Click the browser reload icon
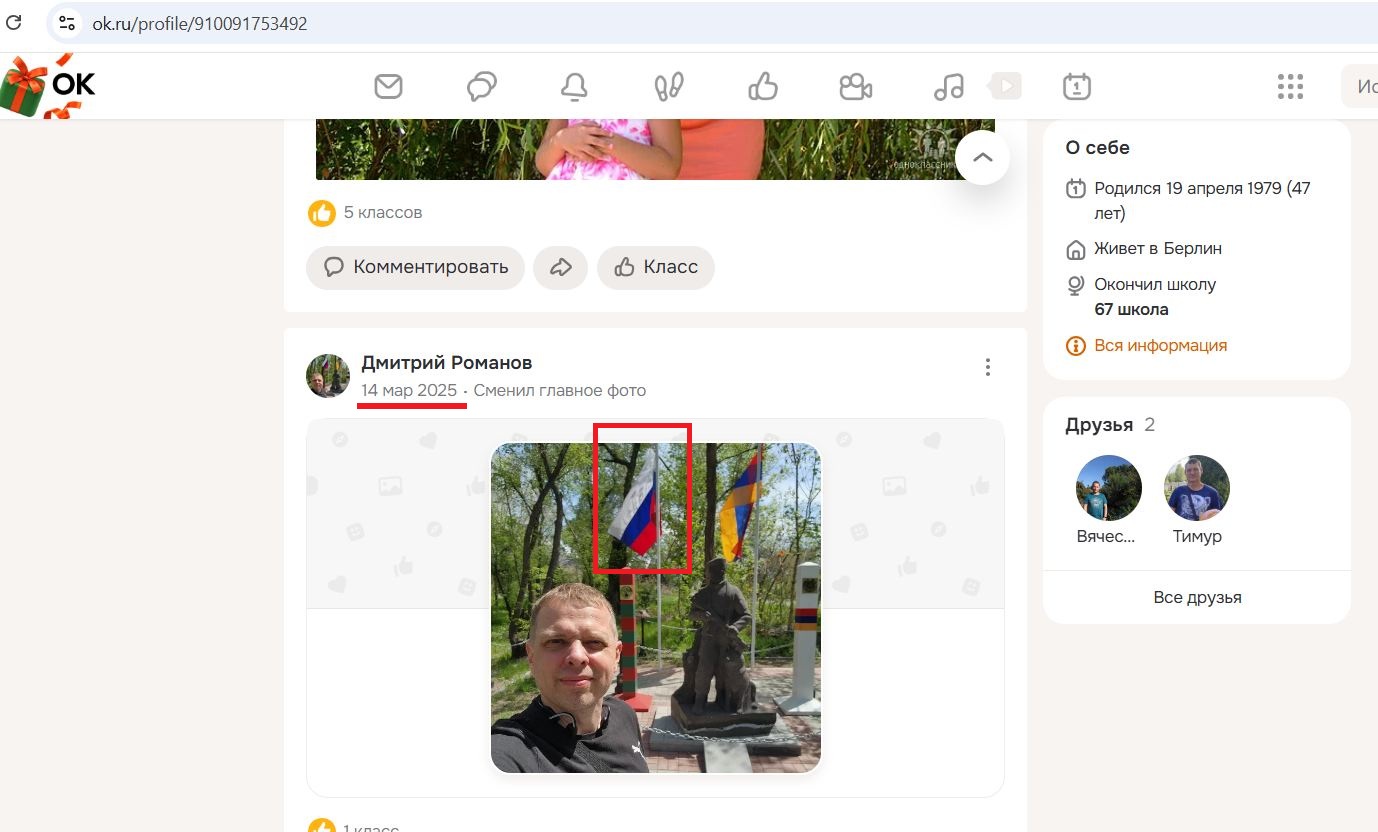This screenshot has height=832, width=1378. 14,23
